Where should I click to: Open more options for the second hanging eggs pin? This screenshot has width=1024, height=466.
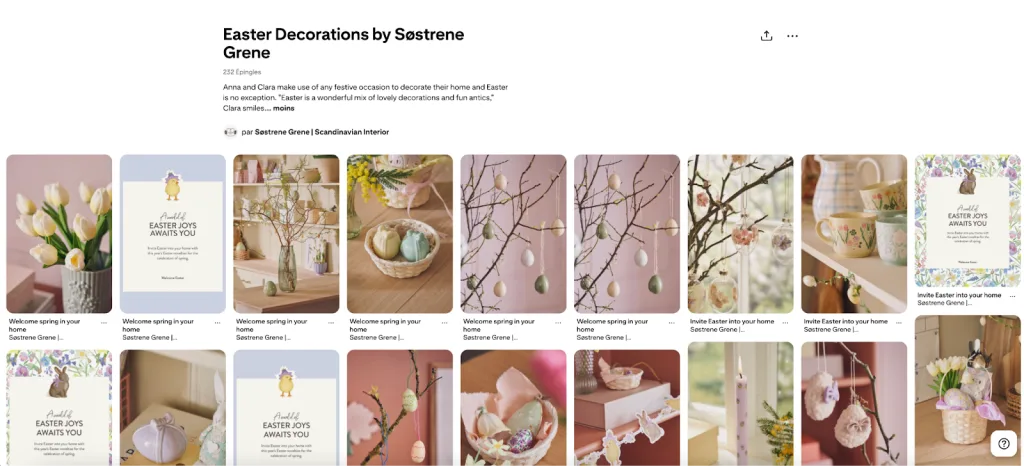(x=672, y=322)
